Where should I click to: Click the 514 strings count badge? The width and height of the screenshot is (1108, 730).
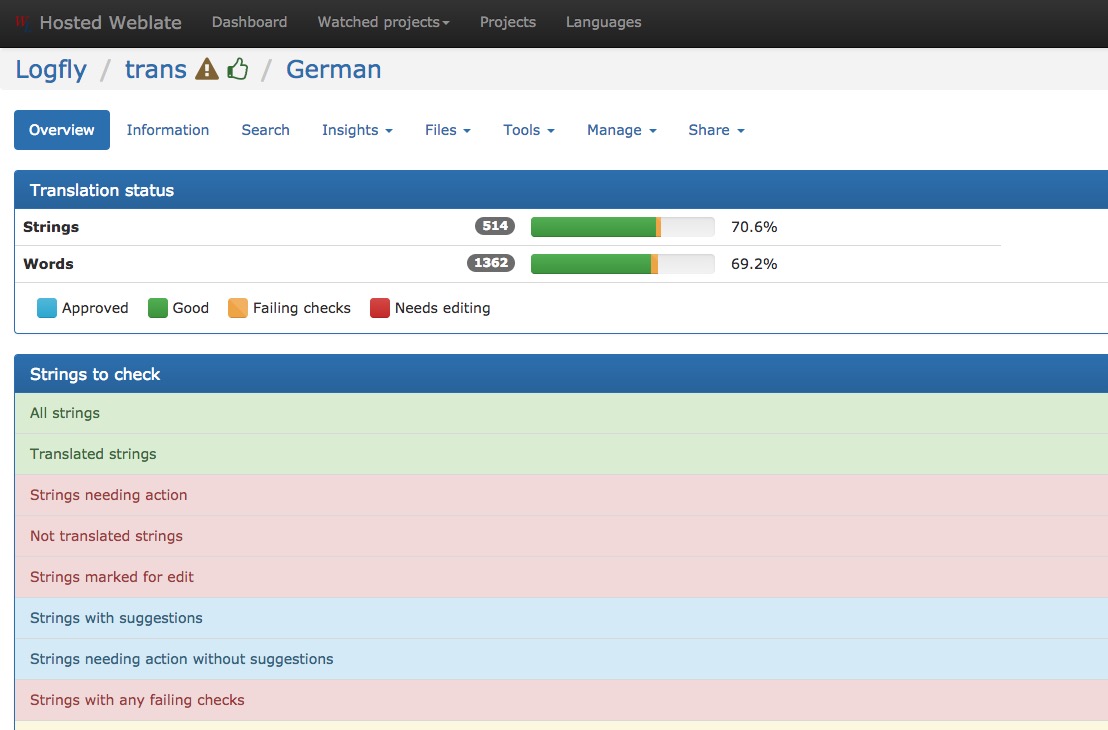(x=495, y=226)
